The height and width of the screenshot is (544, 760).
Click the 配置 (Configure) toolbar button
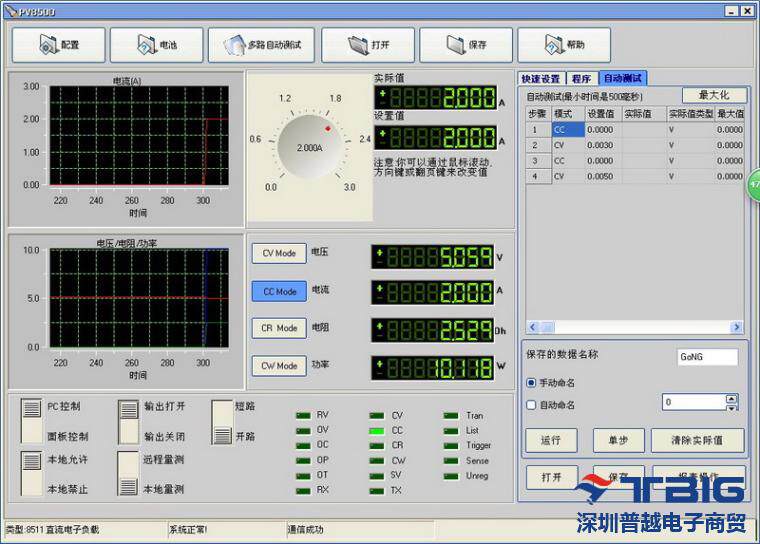tap(58, 45)
